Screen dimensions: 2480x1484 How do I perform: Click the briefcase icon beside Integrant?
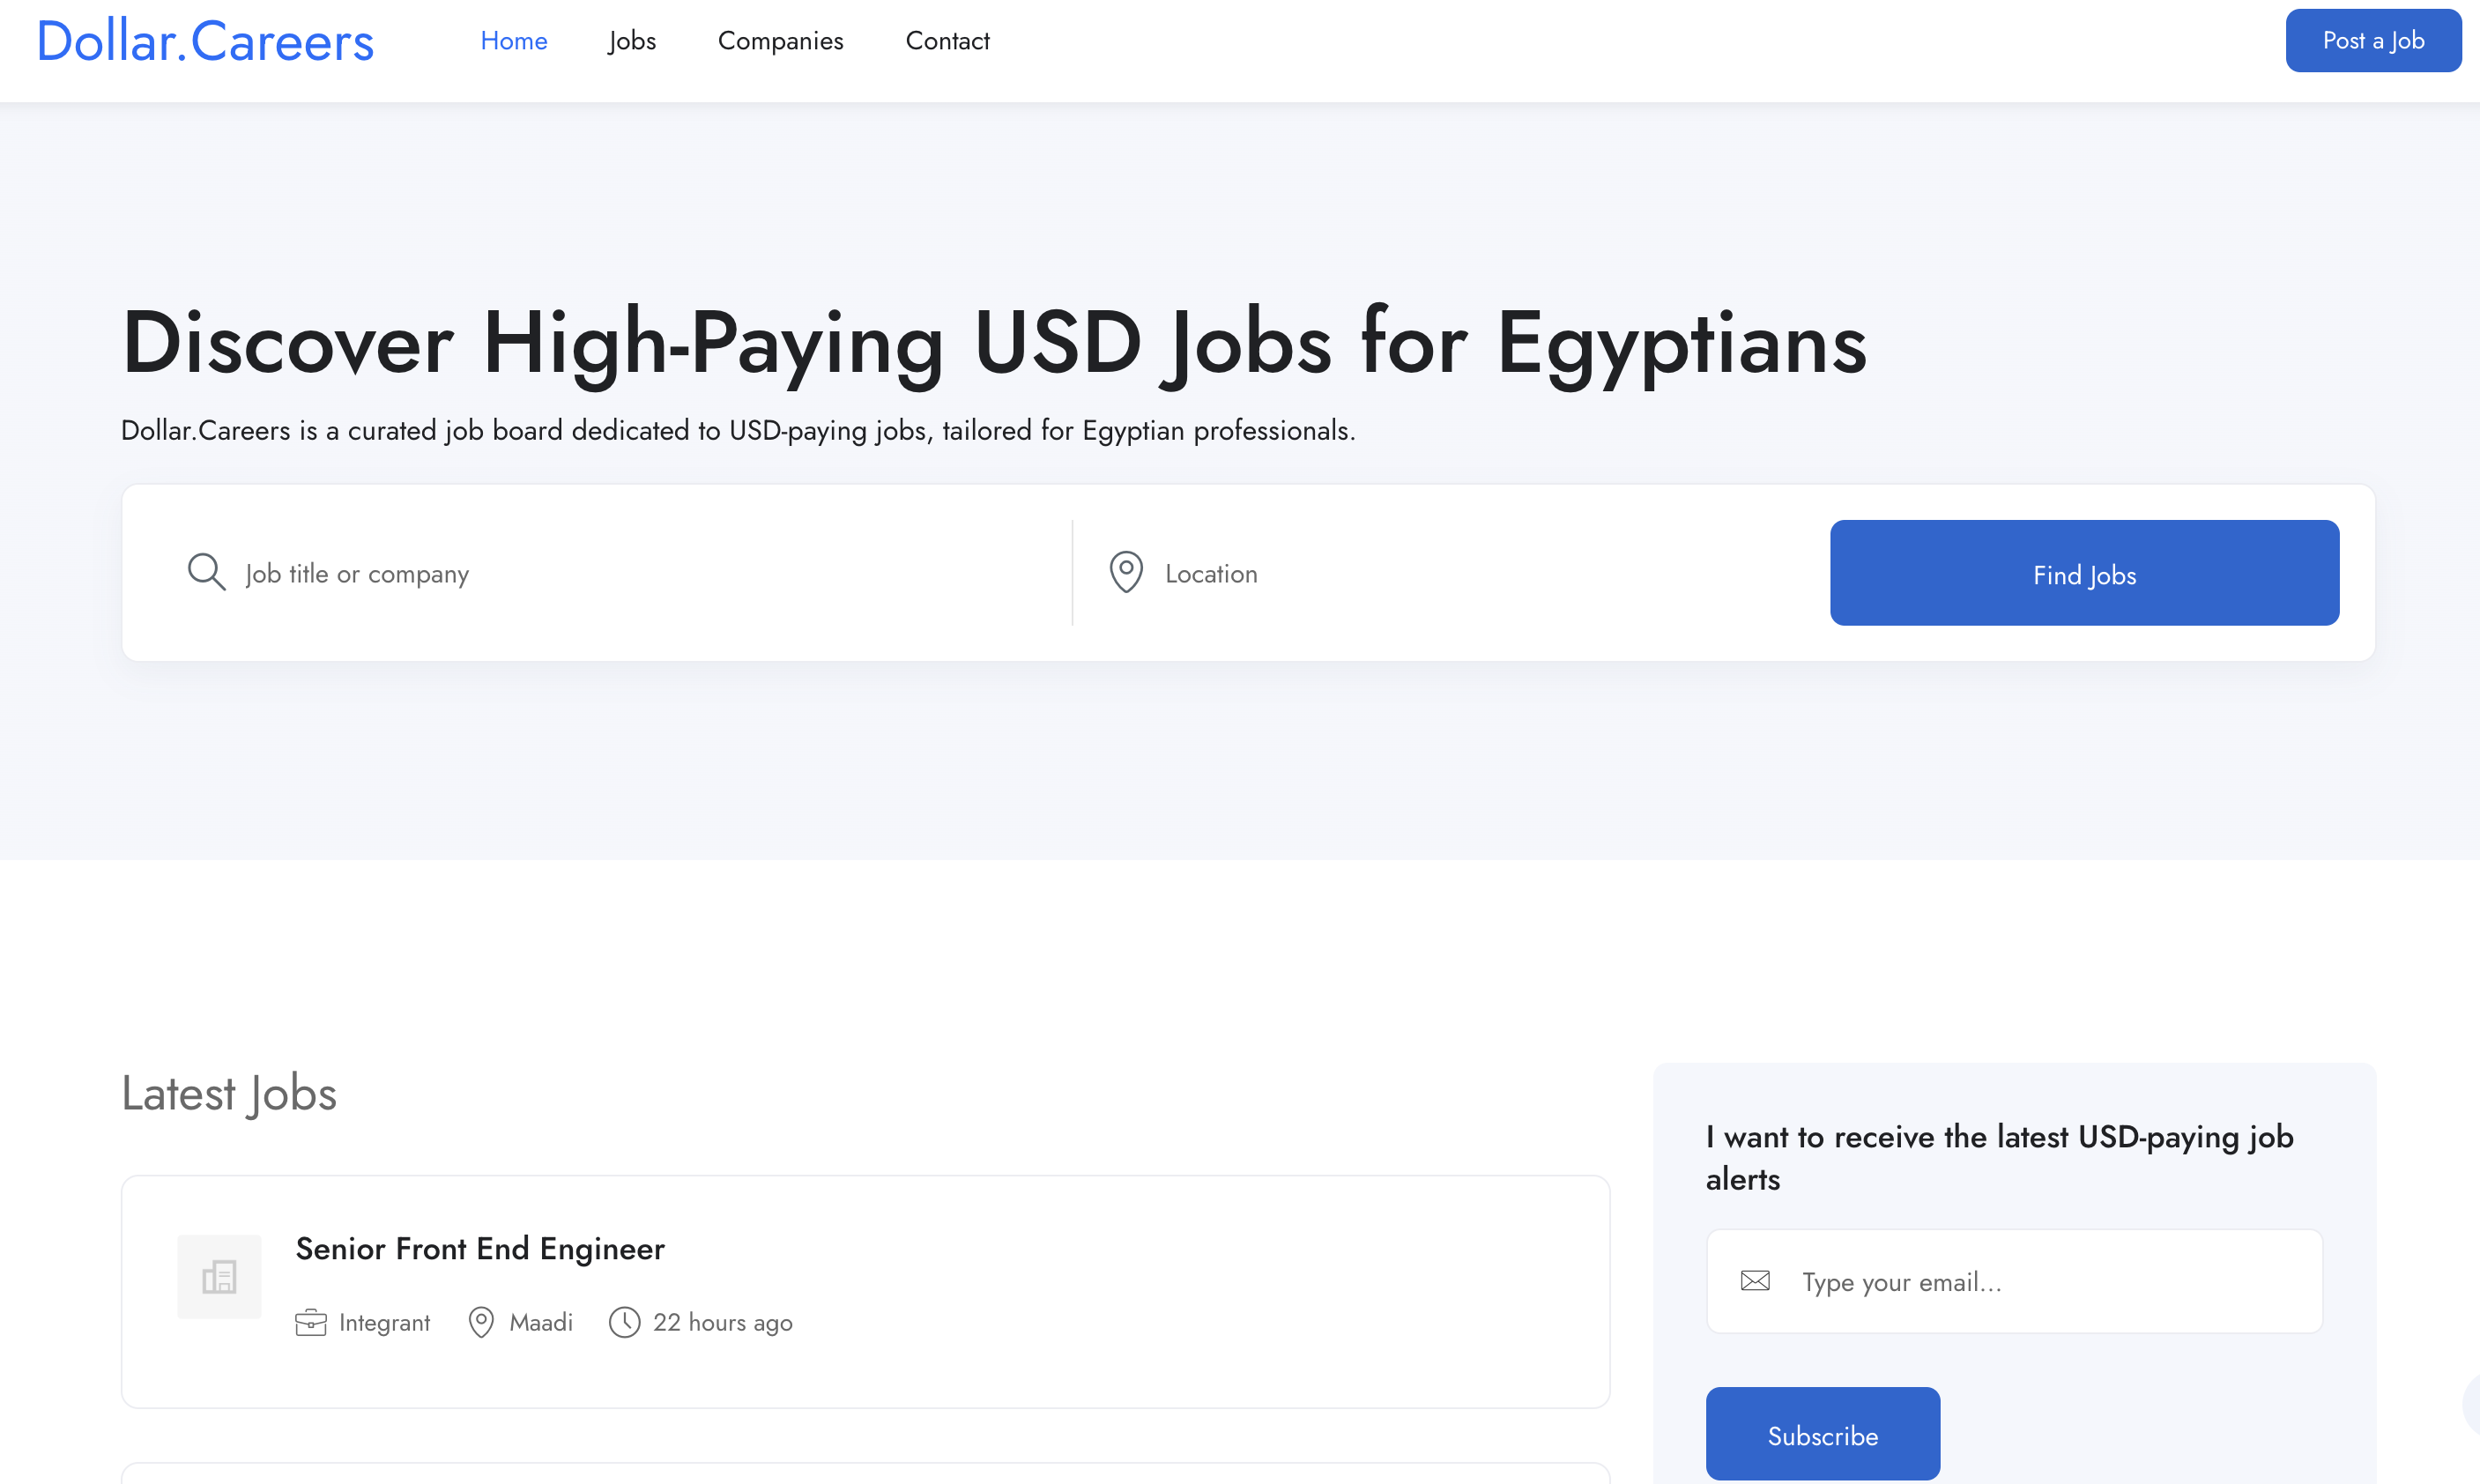(311, 1323)
